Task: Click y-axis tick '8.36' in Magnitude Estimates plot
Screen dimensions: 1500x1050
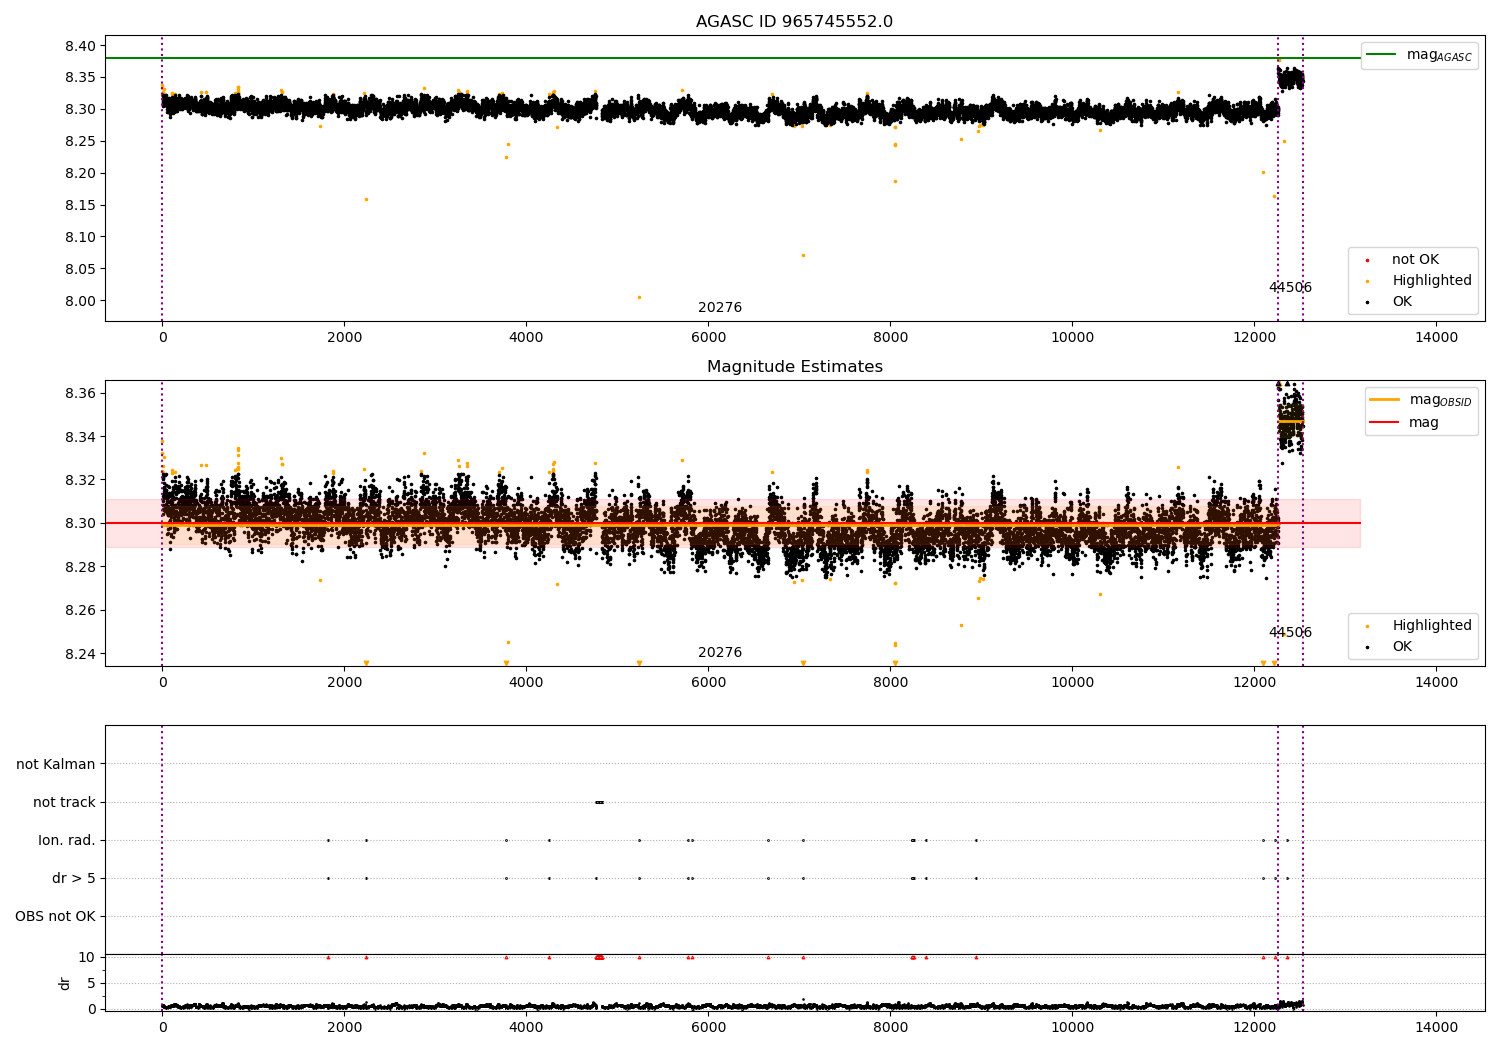Action: click(x=82, y=393)
